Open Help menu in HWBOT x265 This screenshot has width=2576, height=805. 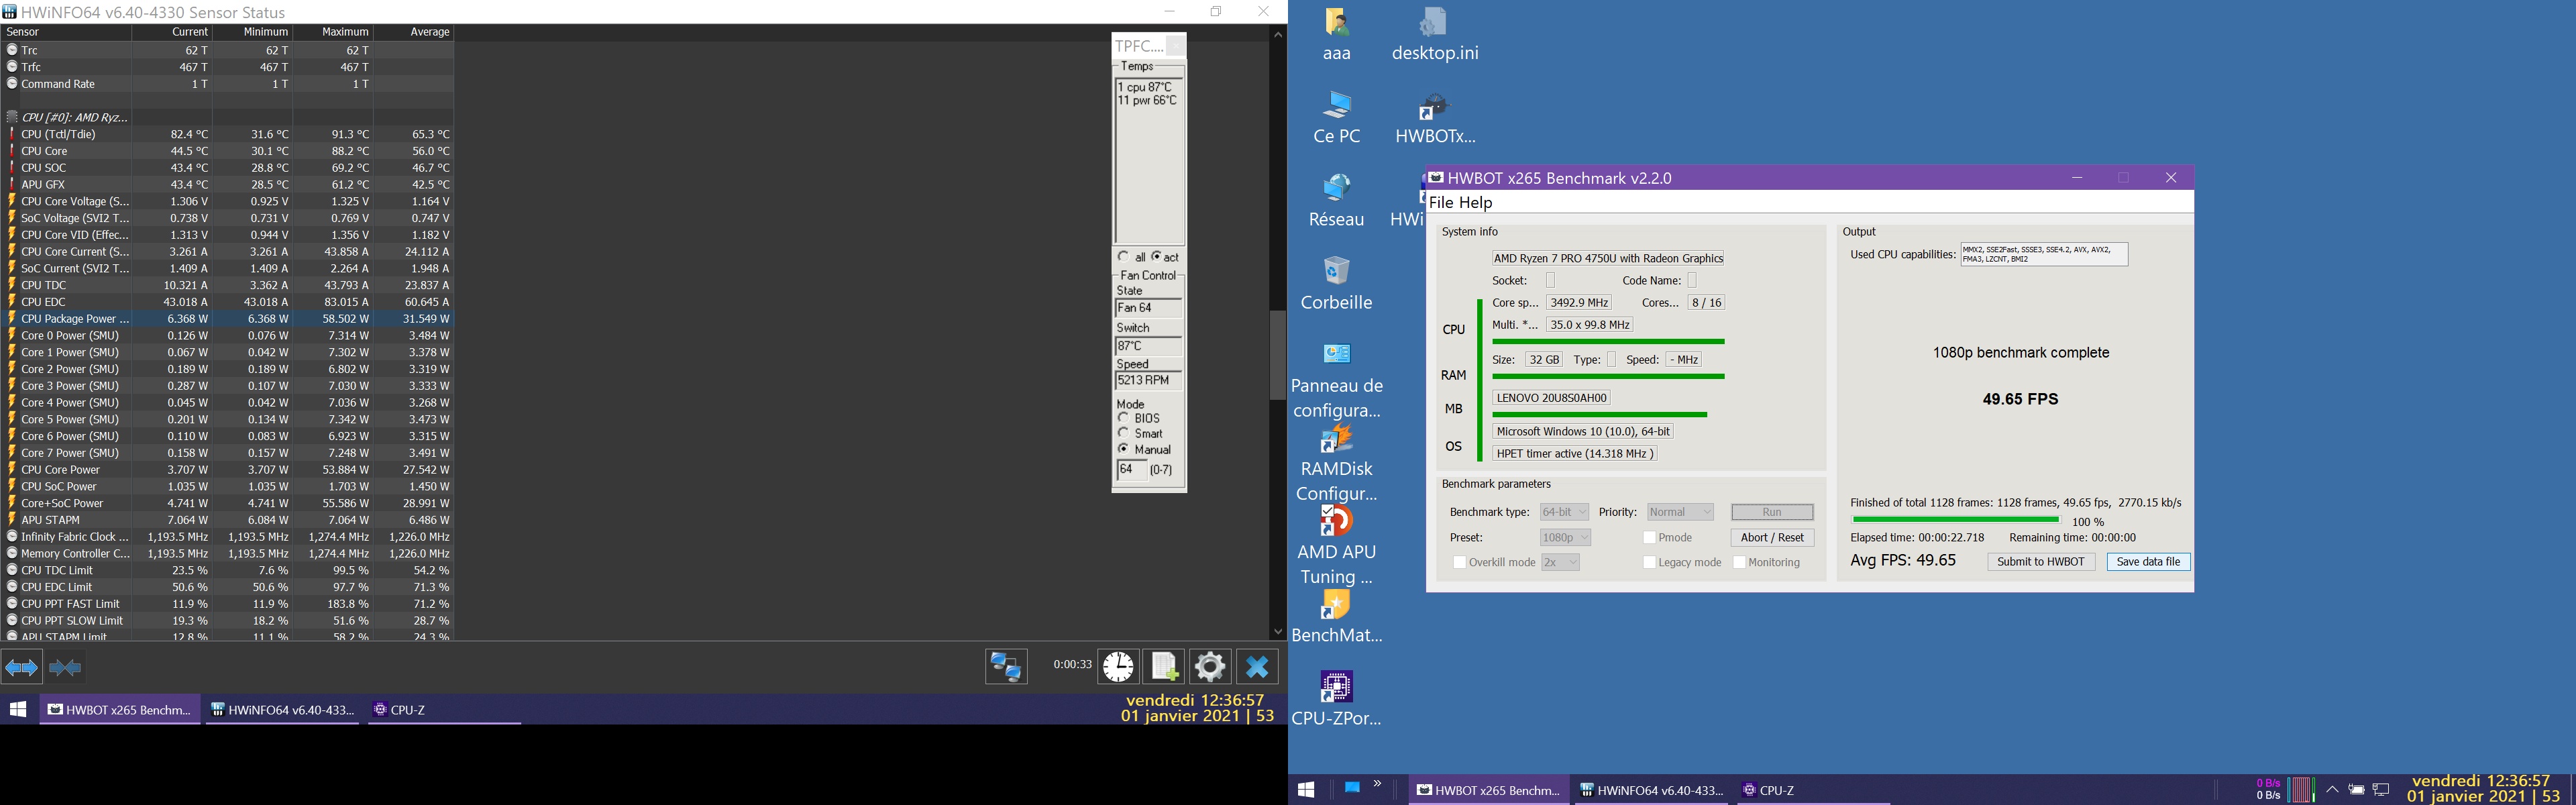click(x=1476, y=203)
